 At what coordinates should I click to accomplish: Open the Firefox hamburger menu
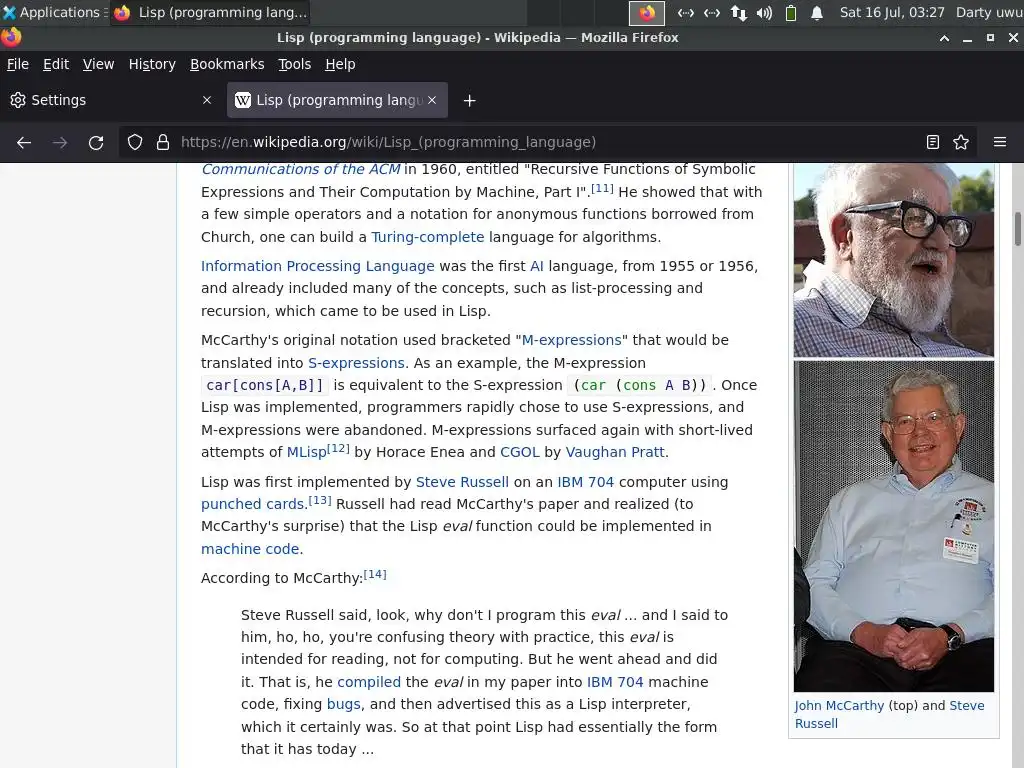pos(1000,142)
